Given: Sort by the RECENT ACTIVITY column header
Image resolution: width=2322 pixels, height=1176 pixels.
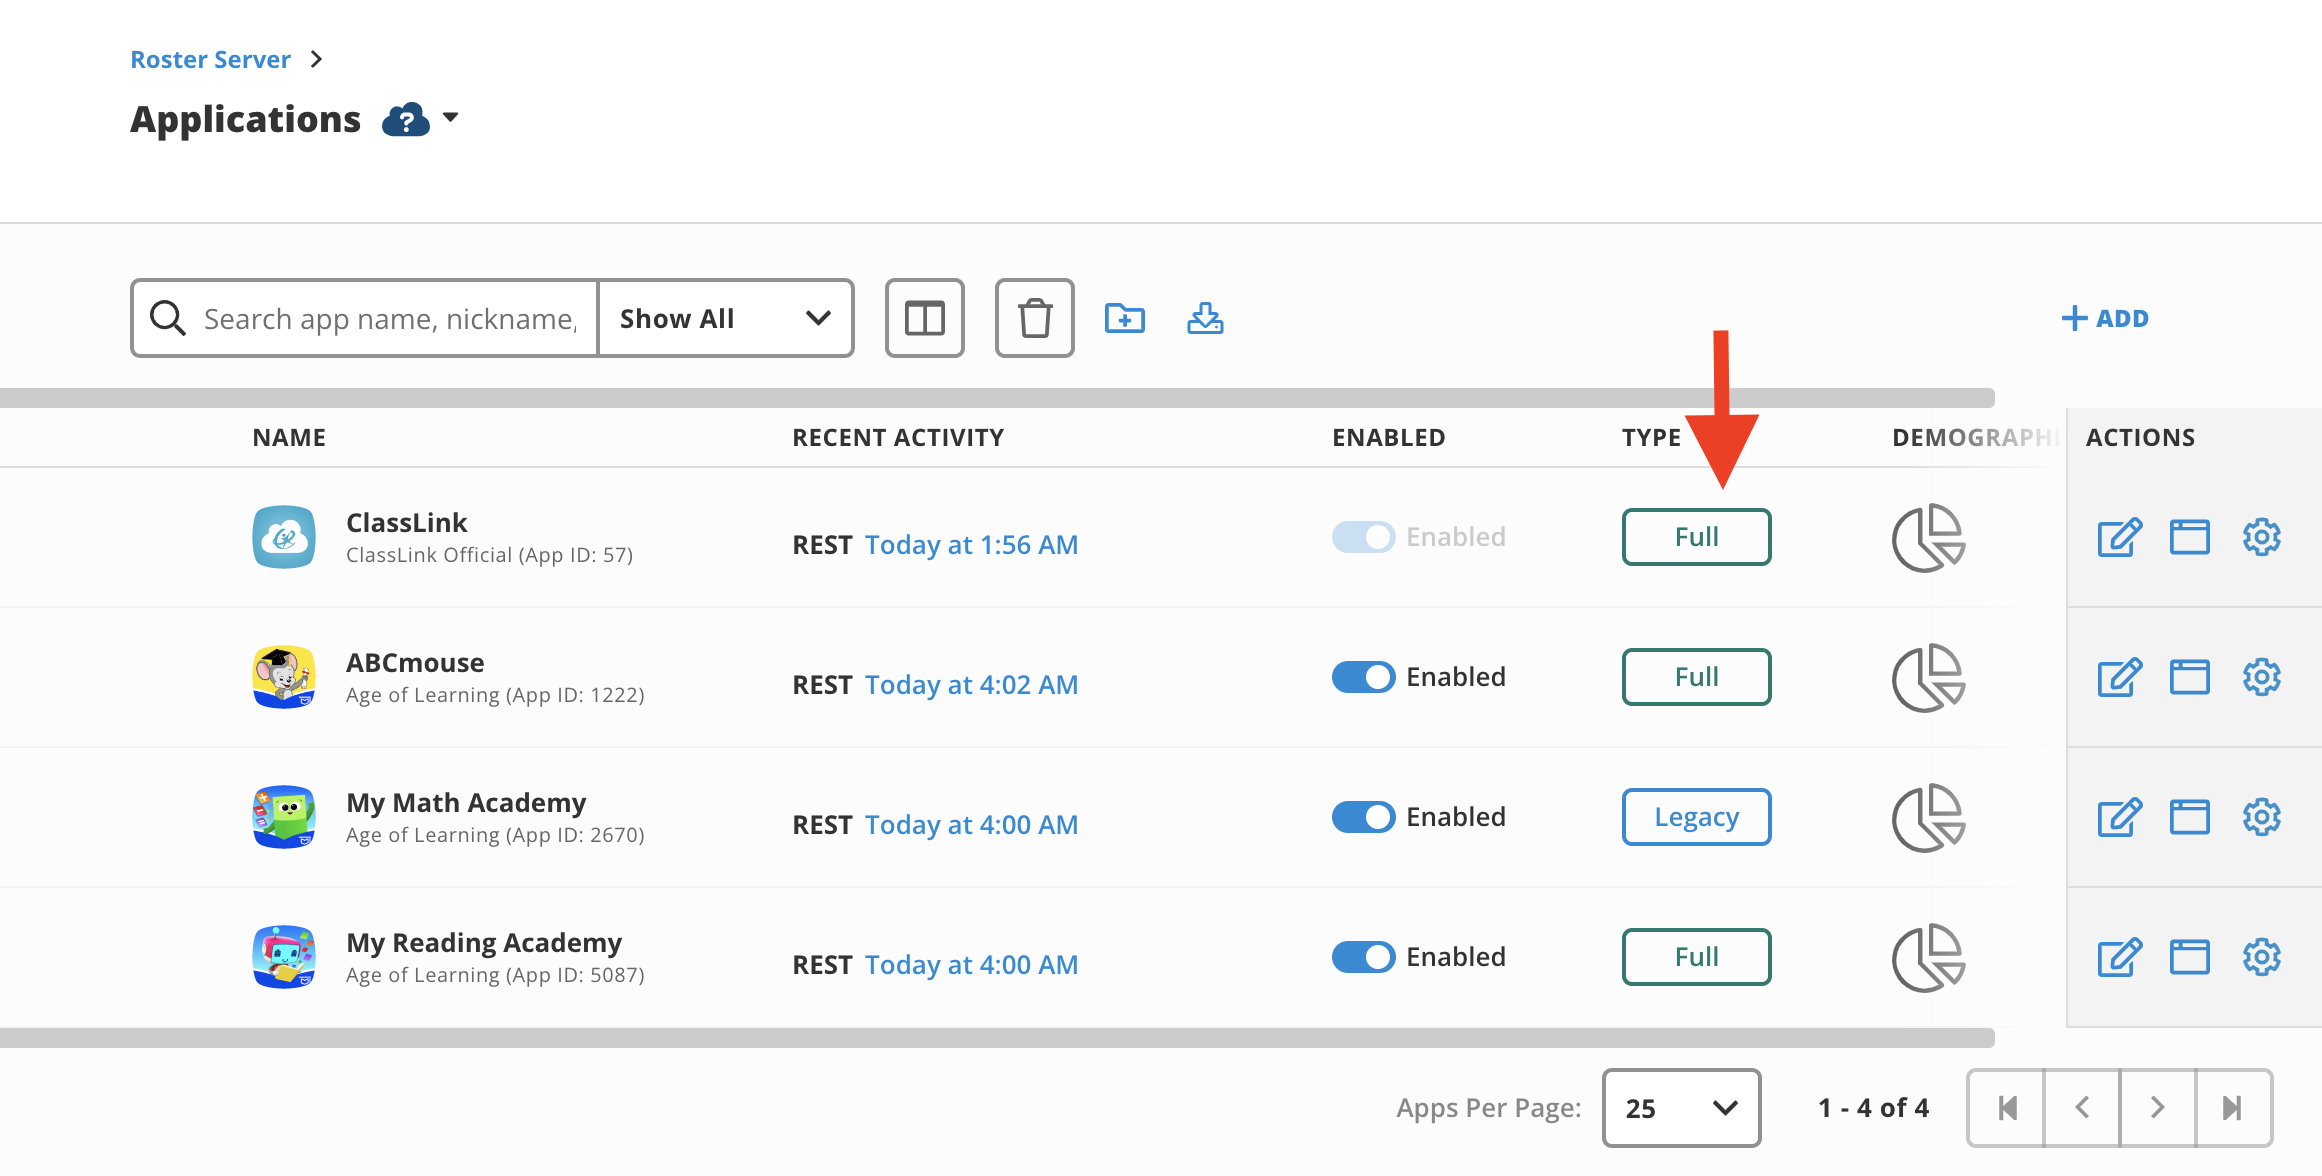Looking at the screenshot, I should pos(898,437).
